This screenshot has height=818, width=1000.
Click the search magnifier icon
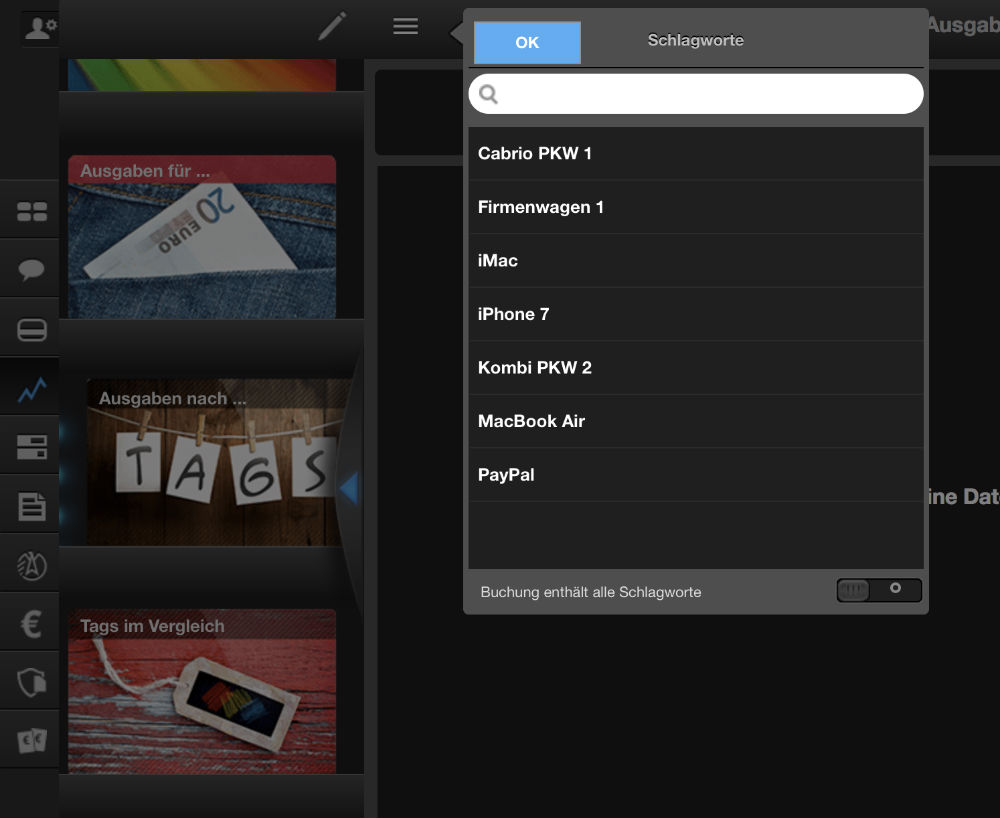(x=488, y=94)
